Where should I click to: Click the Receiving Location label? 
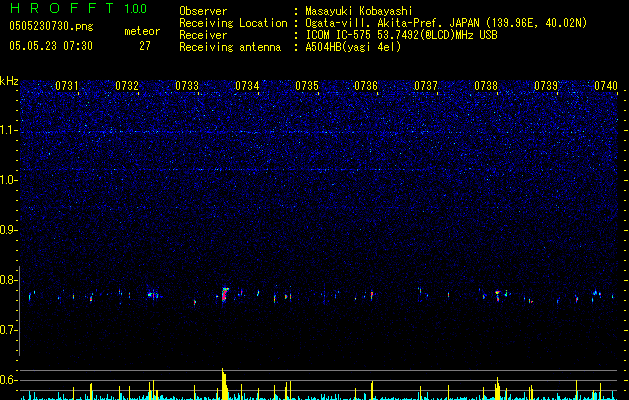coord(233,23)
